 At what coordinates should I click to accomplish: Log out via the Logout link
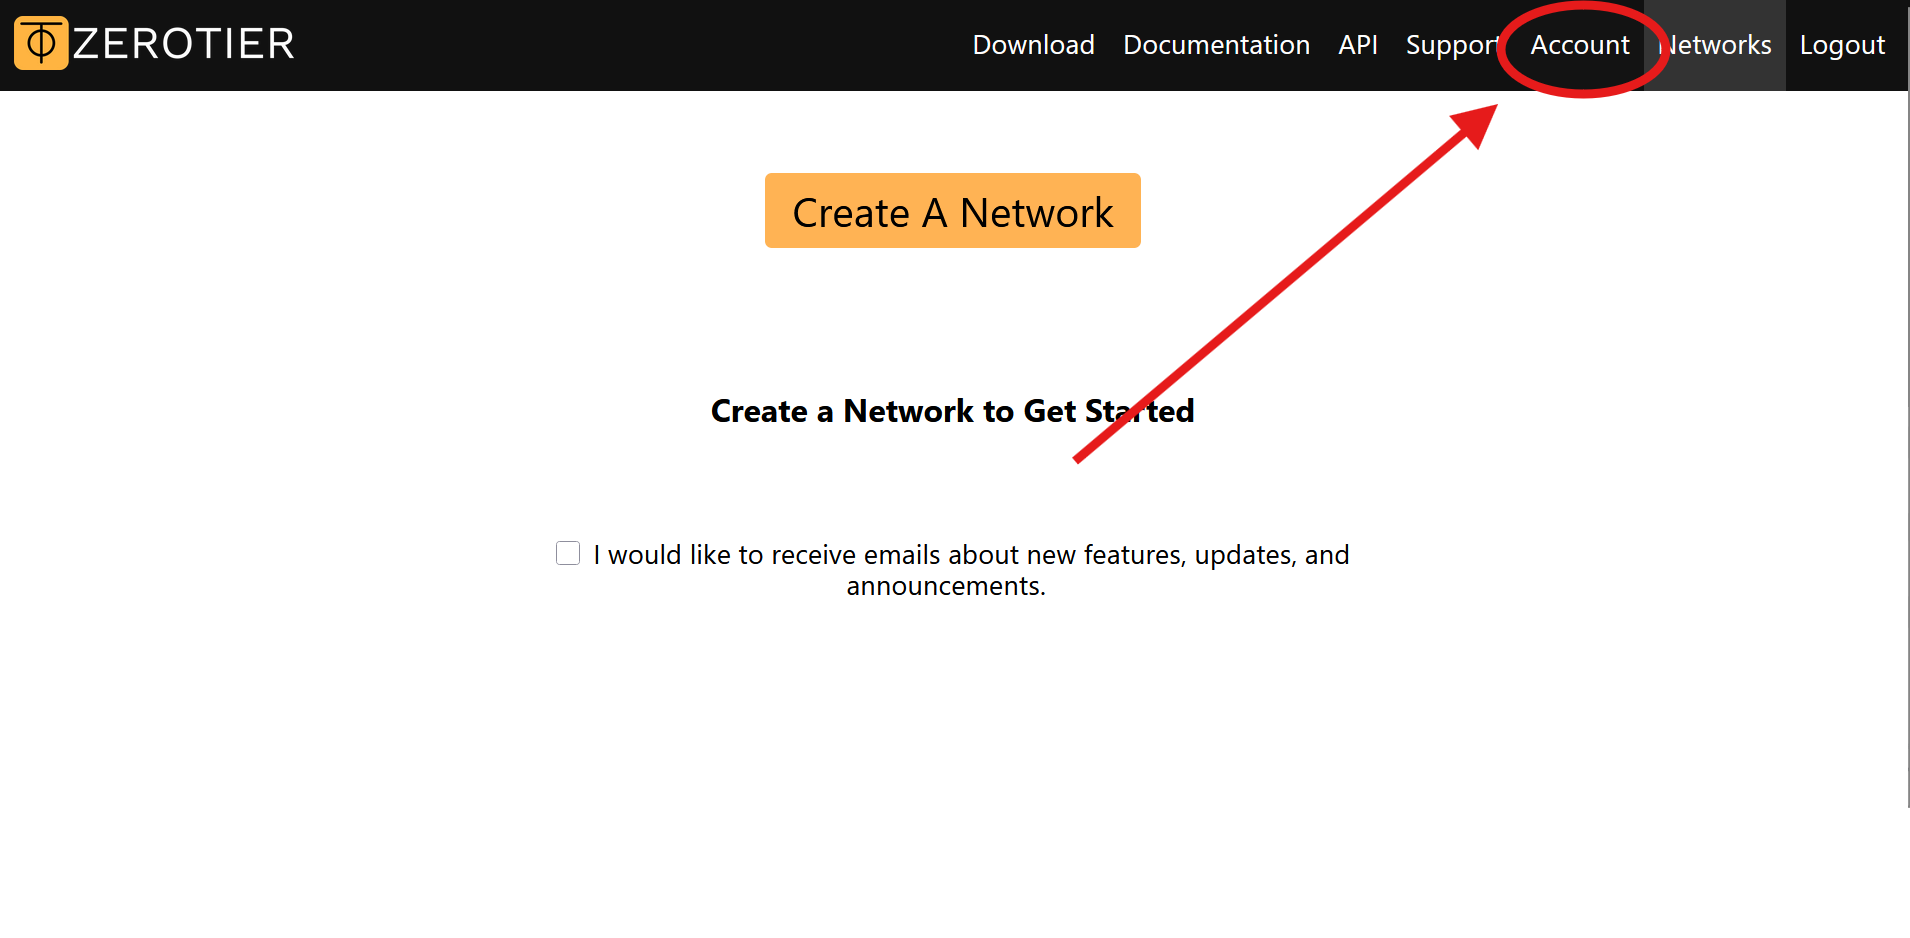(1842, 46)
